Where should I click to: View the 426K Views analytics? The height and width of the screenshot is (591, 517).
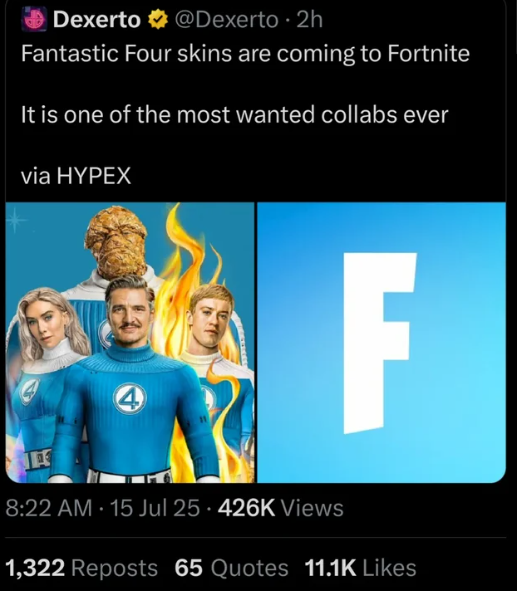[x=280, y=508]
